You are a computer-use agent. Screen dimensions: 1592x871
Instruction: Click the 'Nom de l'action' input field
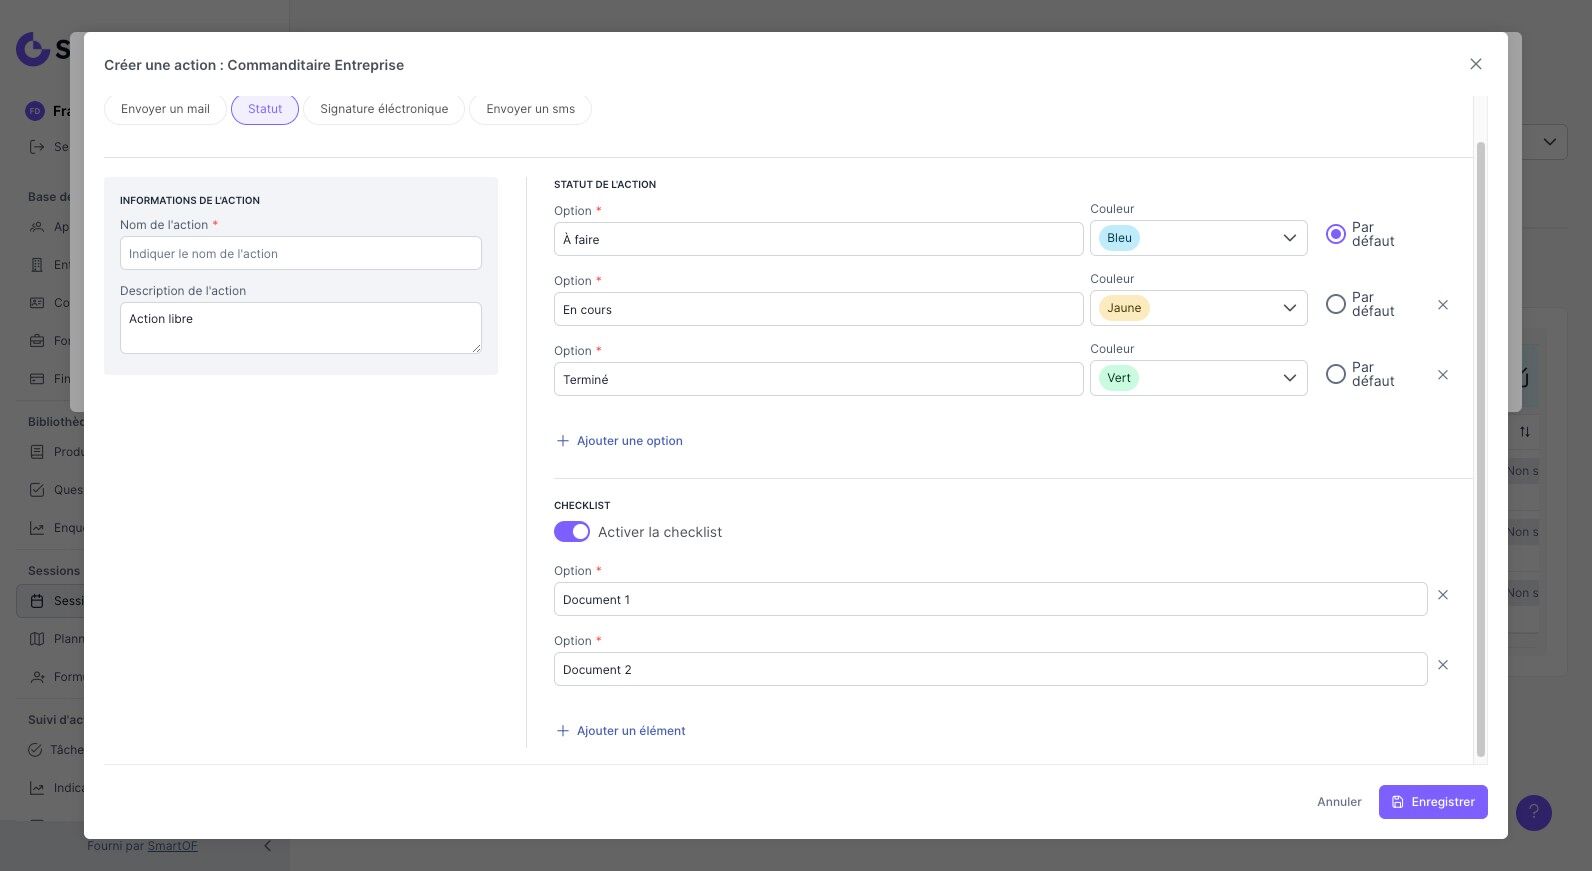coord(300,254)
